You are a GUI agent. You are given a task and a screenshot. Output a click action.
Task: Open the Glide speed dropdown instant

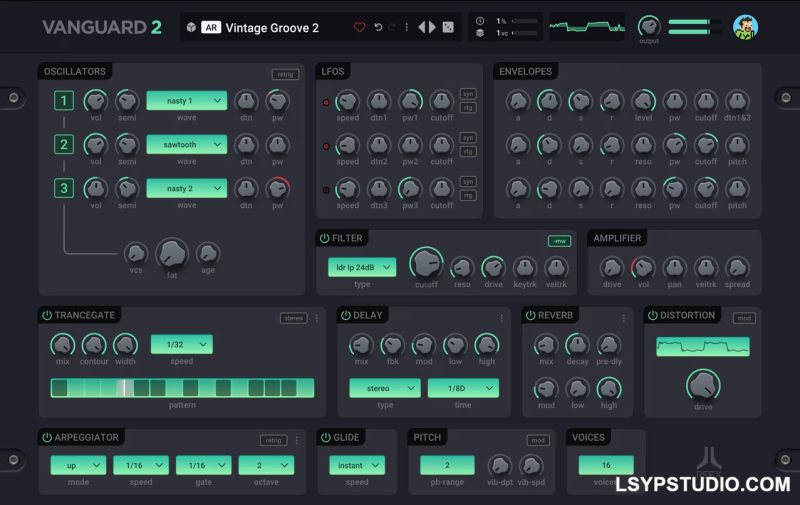coord(357,465)
